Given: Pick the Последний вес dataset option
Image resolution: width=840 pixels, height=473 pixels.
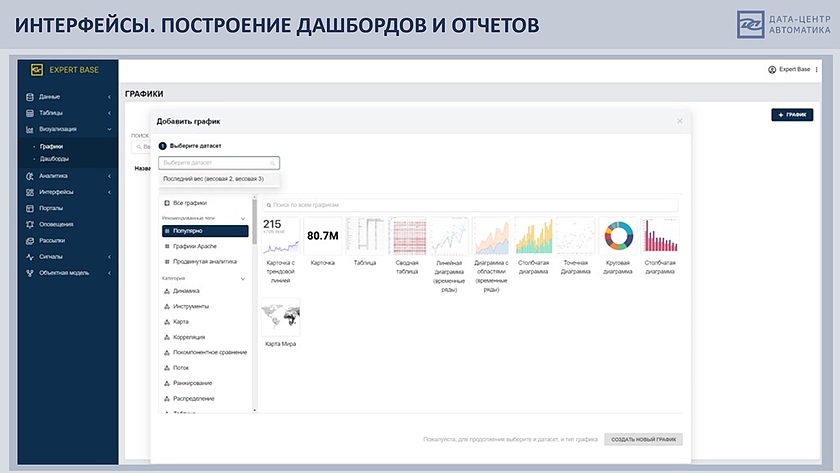Looking at the screenshot, I should [213, 179].
